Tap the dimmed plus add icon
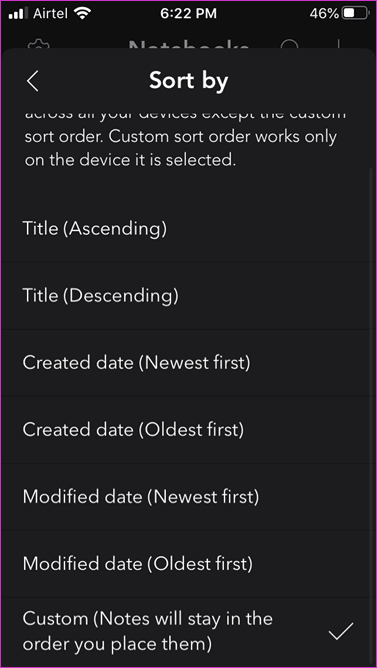377x668 pixels. point(338,45)
